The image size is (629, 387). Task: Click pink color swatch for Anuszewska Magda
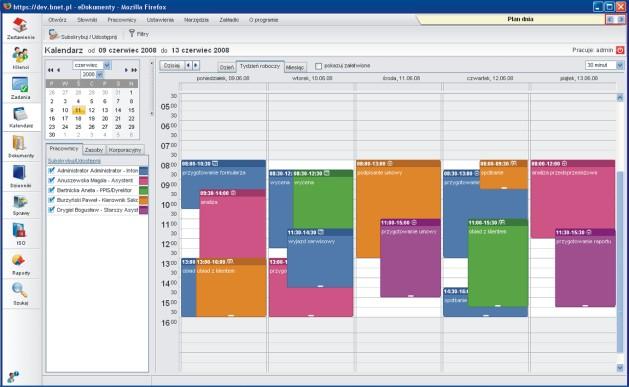(x=143, y=180)
